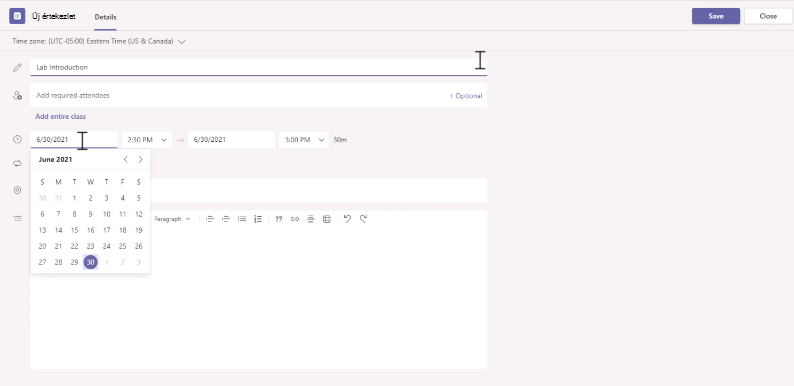Increase indent in editor toolbar
The width and height of the screenshot is (794, 386).
tap(226, 219)
